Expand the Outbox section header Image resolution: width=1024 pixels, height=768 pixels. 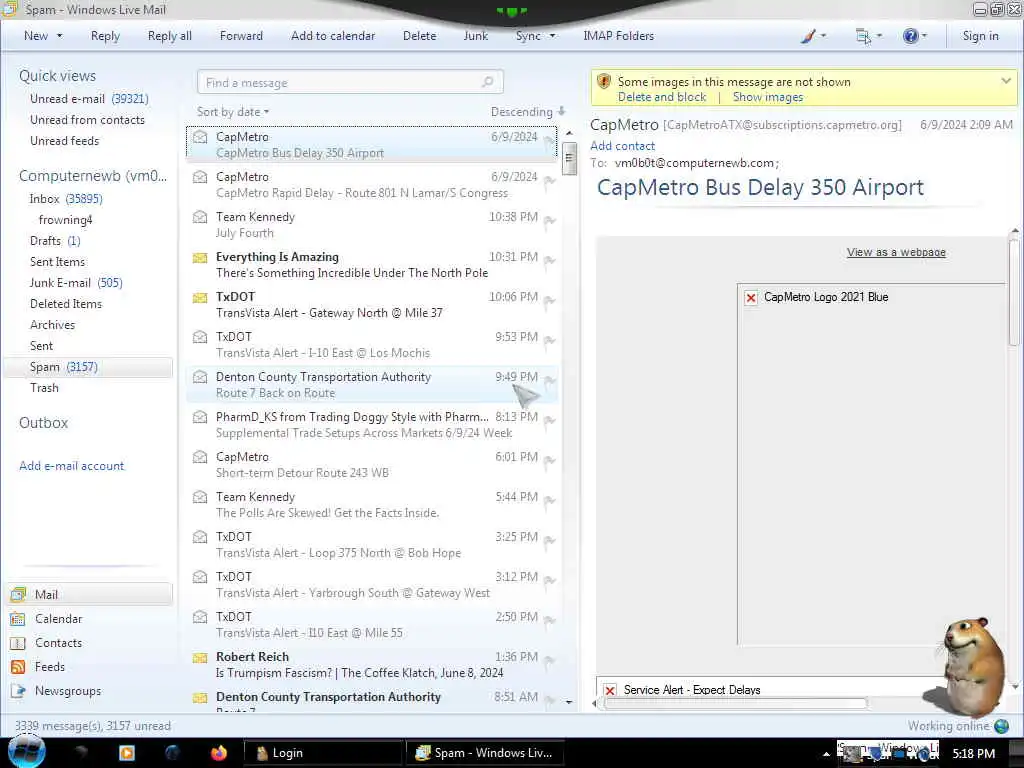pos(43,423)
